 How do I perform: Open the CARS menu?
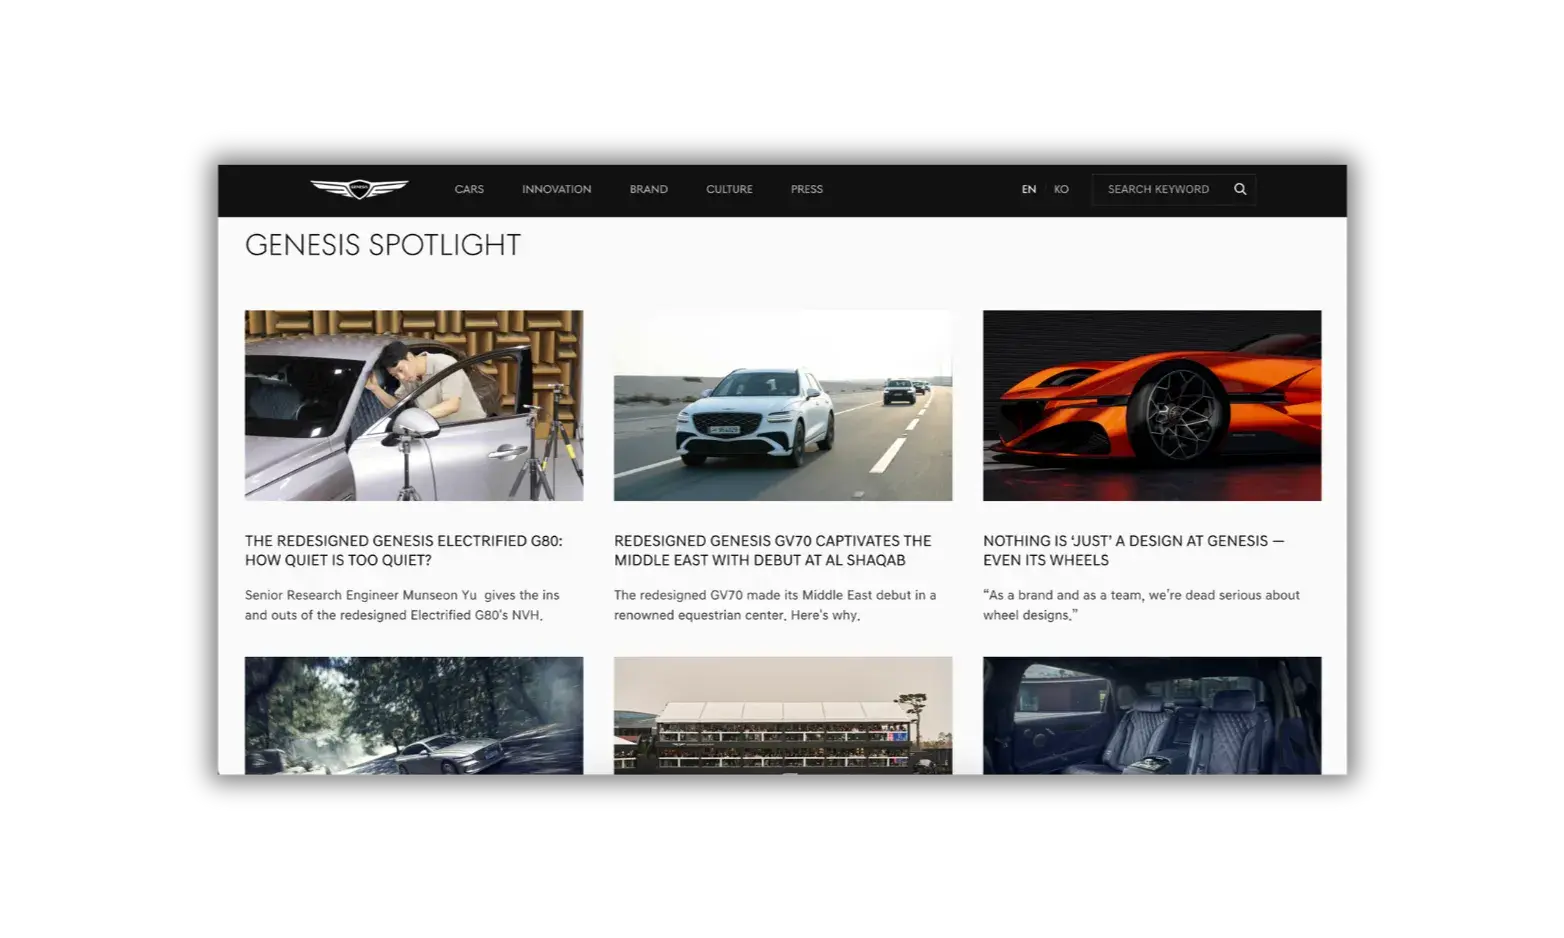click(x=469, y=189)
